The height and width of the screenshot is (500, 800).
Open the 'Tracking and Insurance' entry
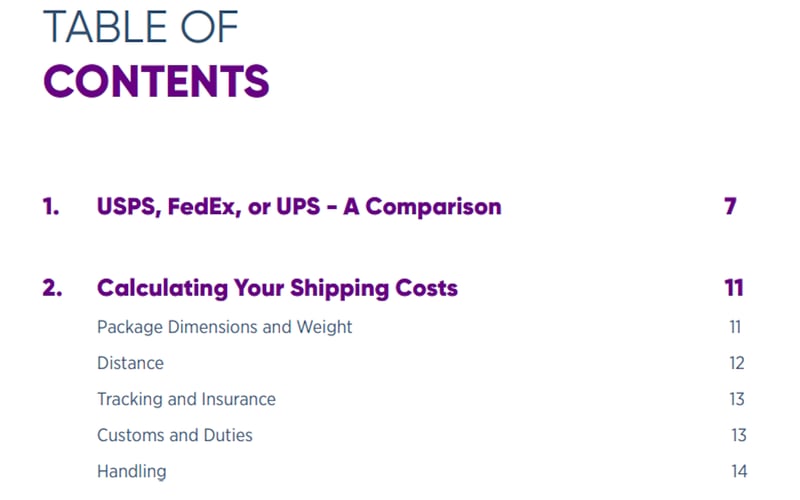(186, 399)
